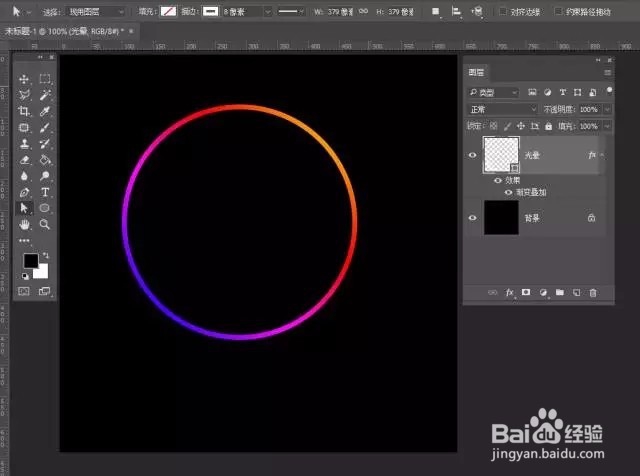Image resolution: width=640 pixels, height=476 pixels.
Task: Select the Ellipse shape tool
Action: tap(45, 208)
